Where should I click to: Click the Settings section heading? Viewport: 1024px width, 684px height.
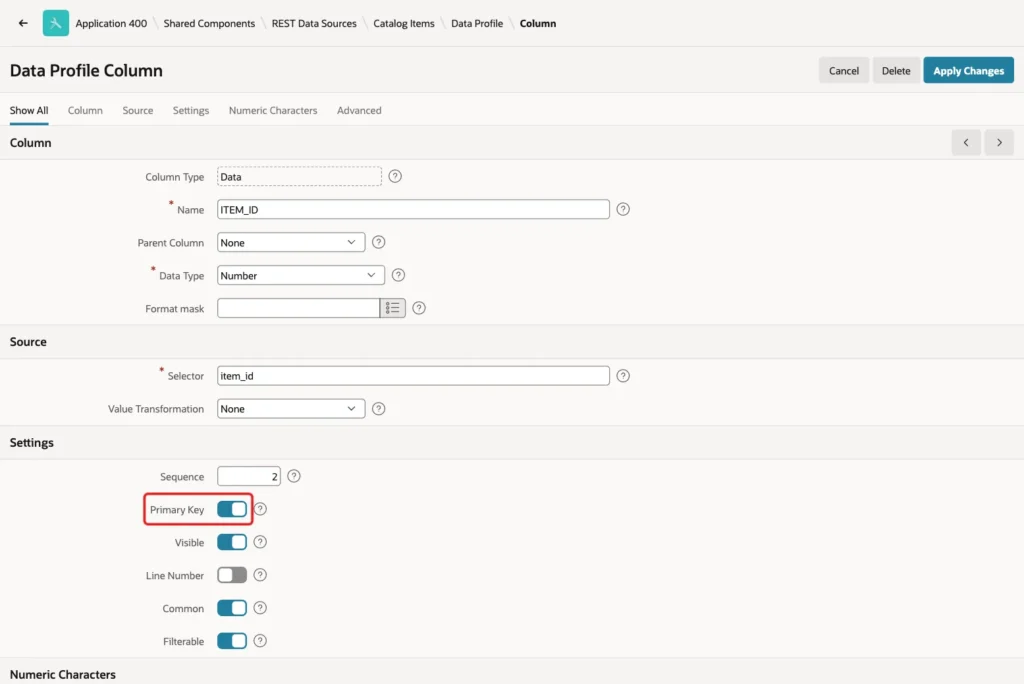(x=31, y=442)
